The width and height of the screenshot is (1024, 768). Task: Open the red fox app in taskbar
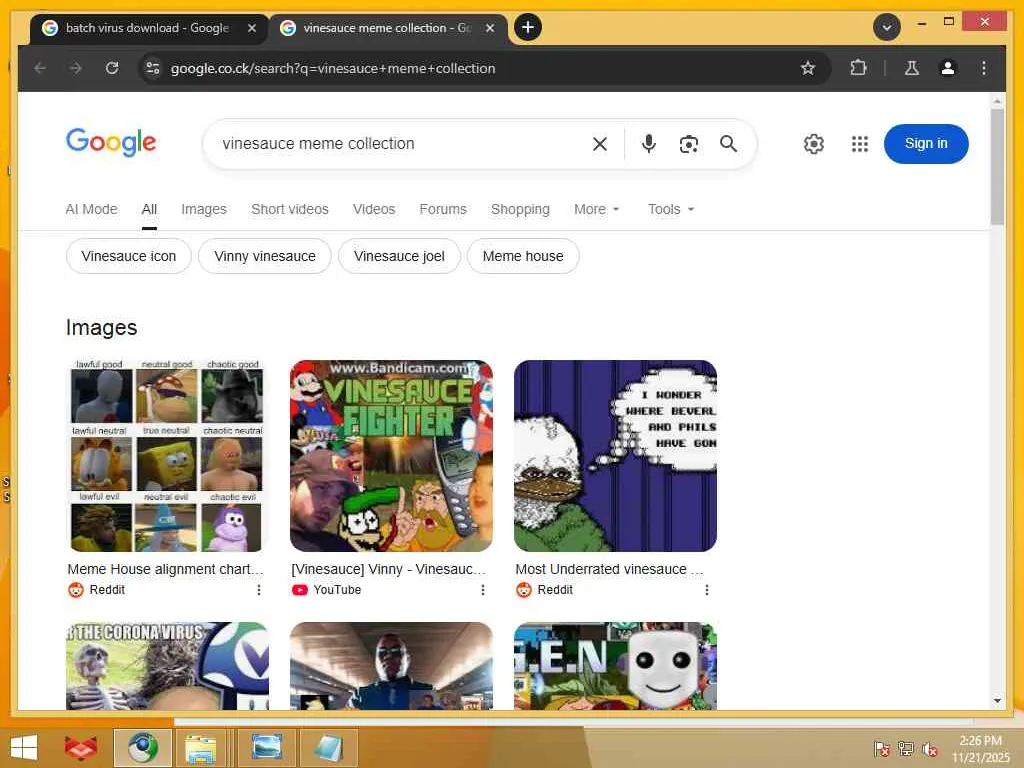click(x=80, y=748)
